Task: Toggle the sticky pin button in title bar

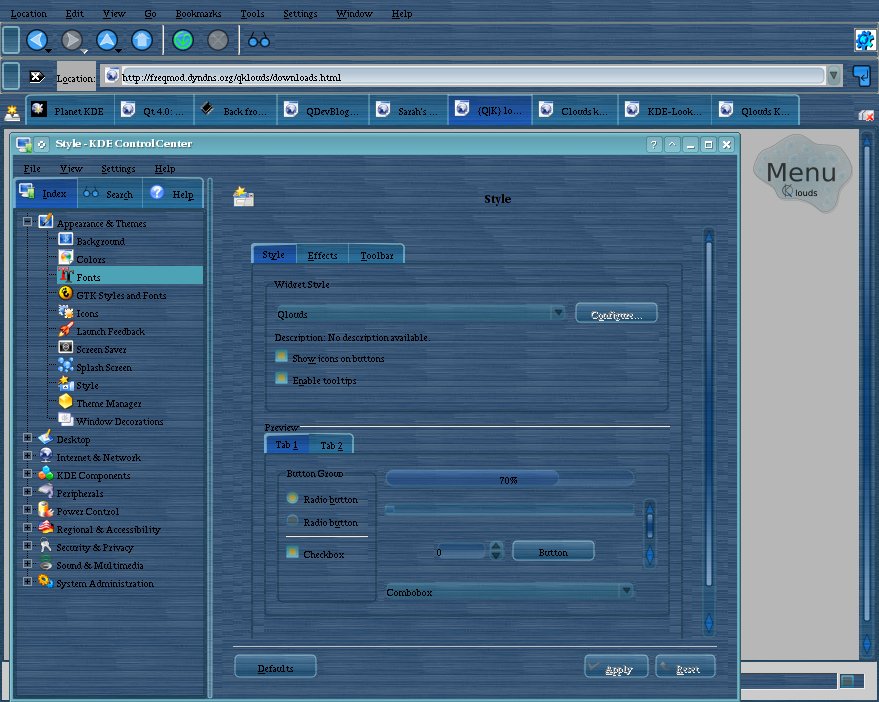Action: point(41,144)
